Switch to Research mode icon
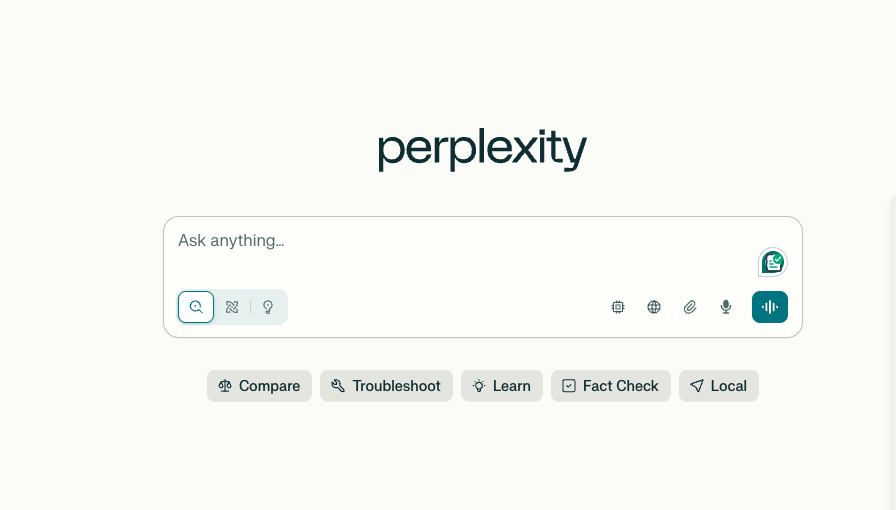The image size is (896, 510). 232,307
